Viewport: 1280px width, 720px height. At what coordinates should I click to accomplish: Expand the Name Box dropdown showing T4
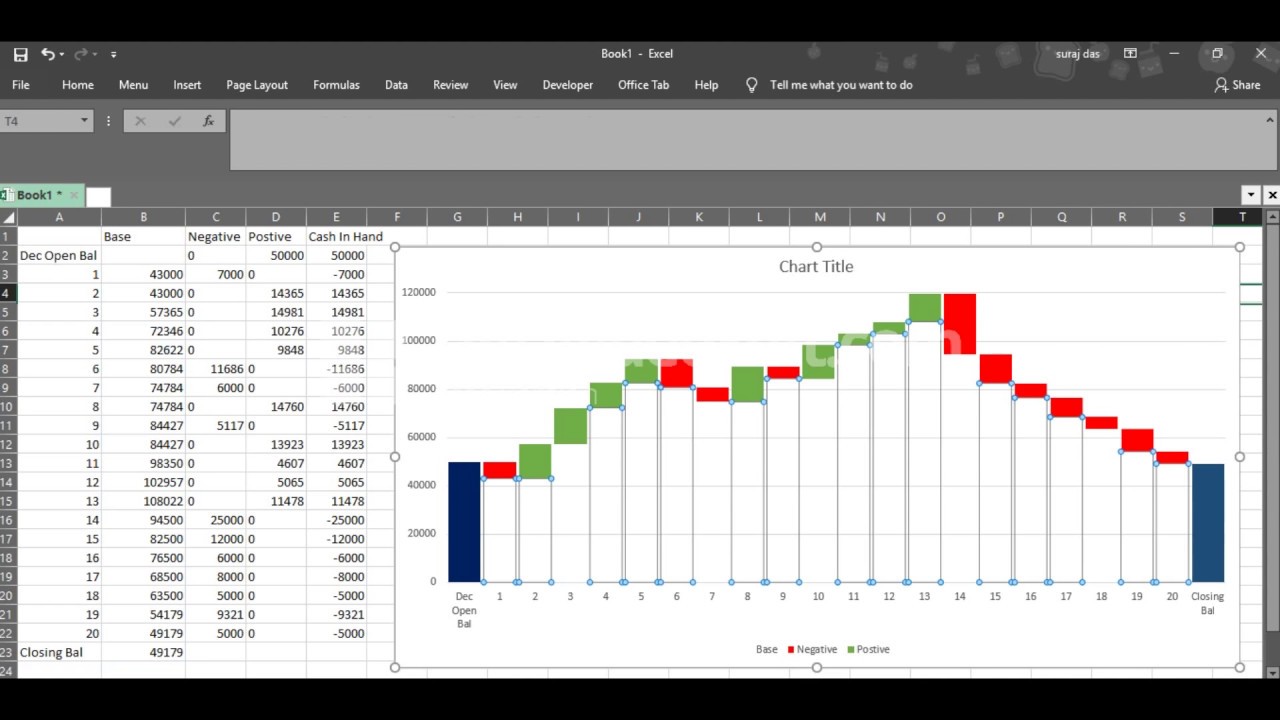point(84,121)
